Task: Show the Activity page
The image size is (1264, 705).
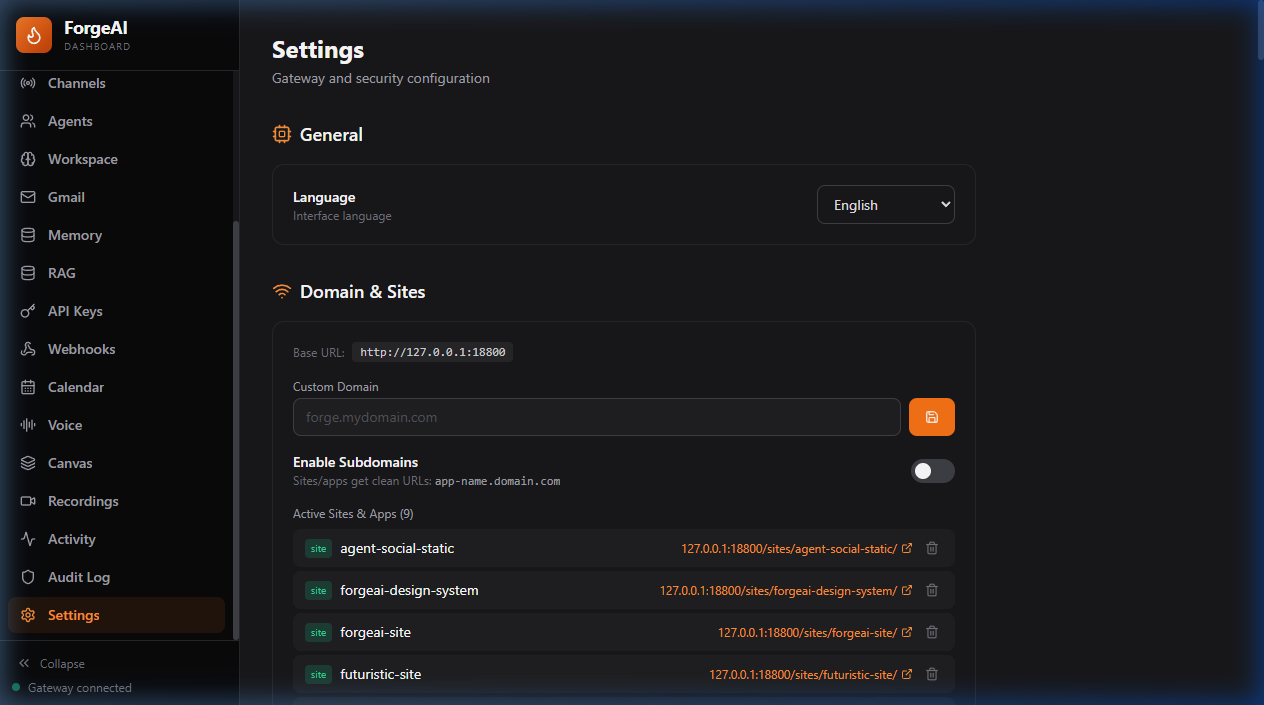Action: pyautogui.click(x=116, y=539)
